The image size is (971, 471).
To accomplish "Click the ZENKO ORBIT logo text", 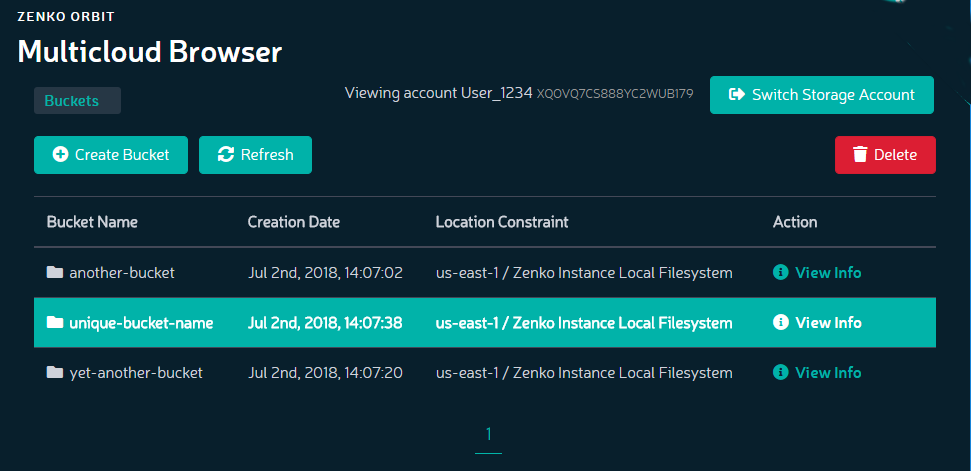I will pos(66,17).
